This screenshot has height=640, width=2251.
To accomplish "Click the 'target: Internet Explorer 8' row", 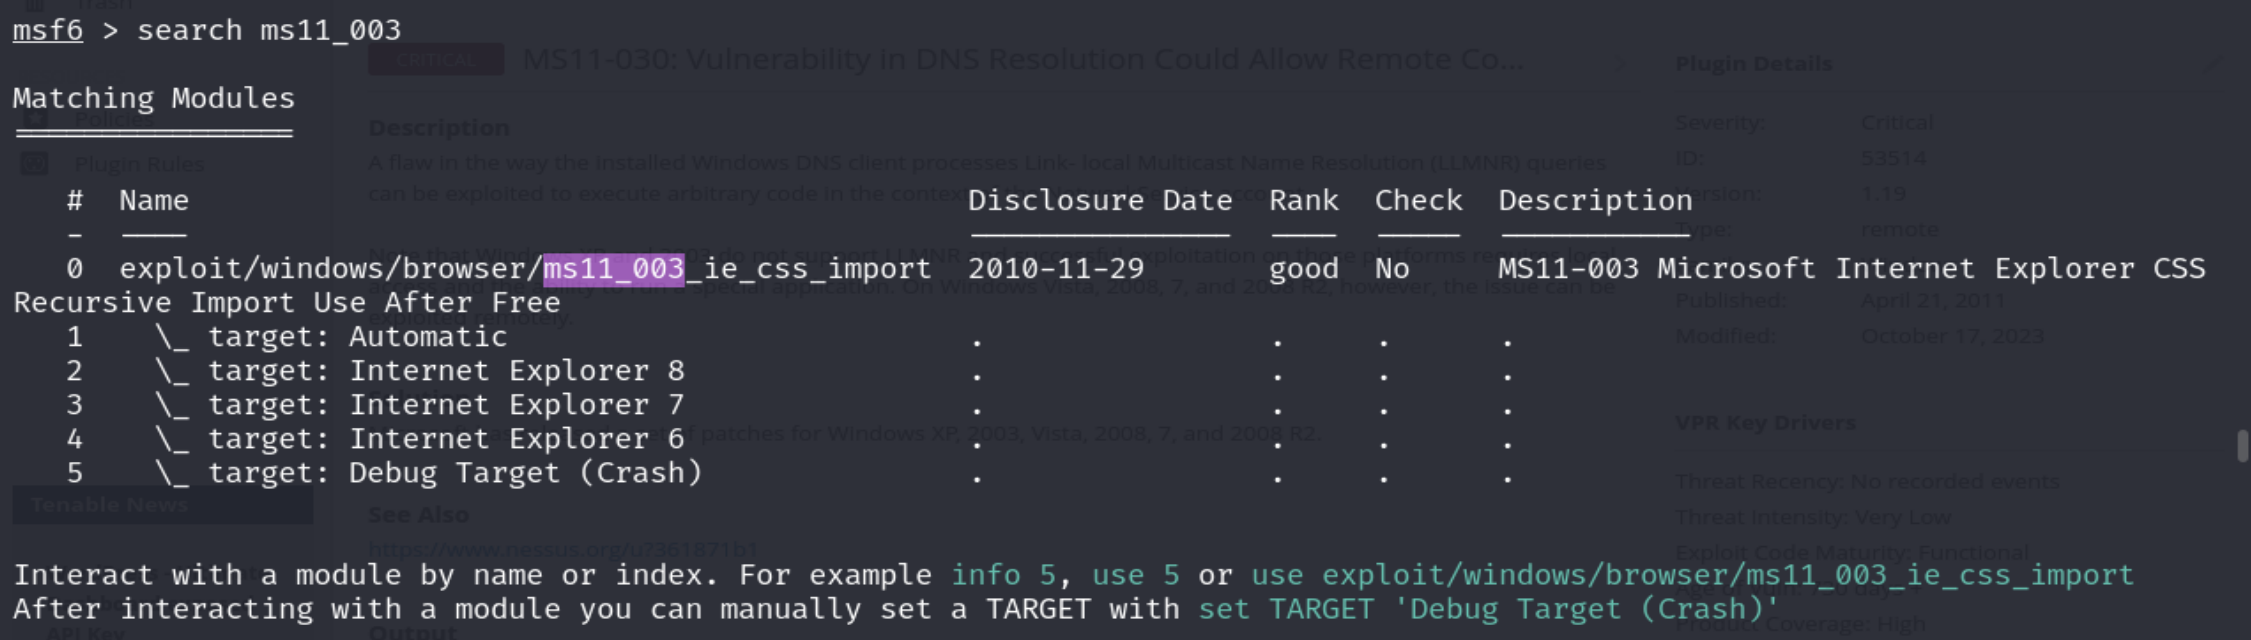I will click(x=420, y=371).
